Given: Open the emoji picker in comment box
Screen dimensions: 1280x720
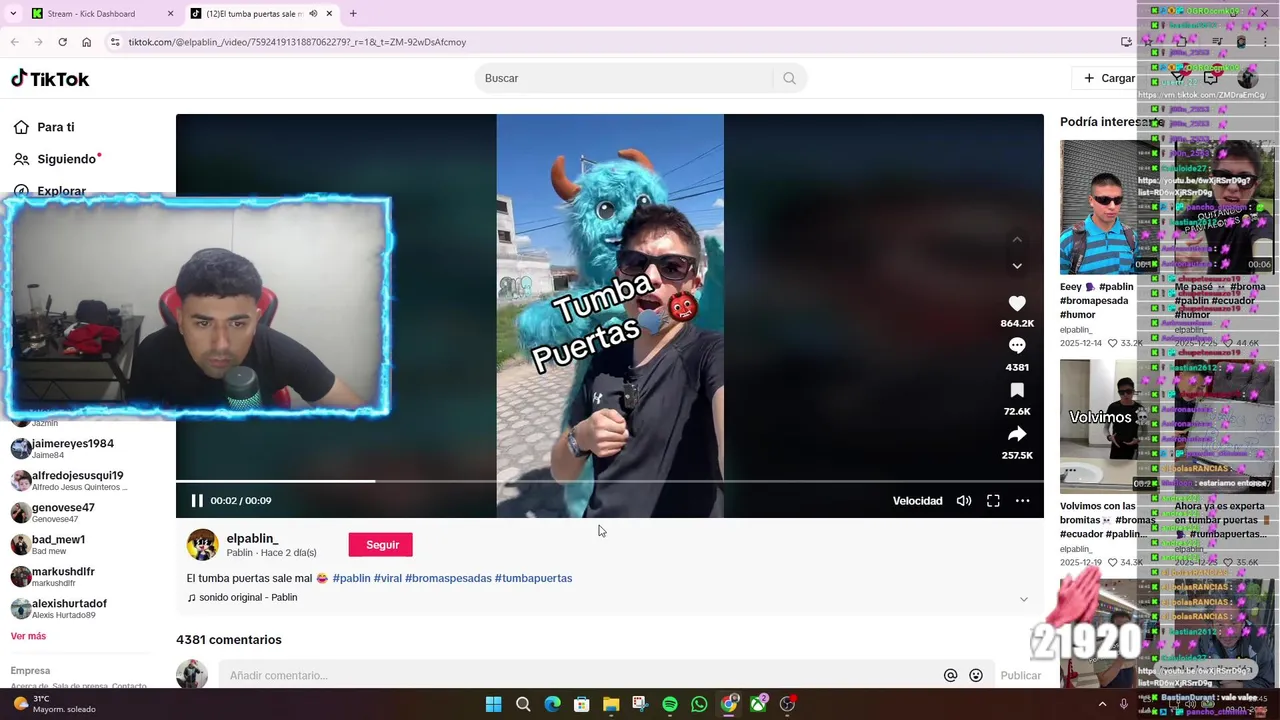Looking at the screenshot, I should (x=976, y=676).
